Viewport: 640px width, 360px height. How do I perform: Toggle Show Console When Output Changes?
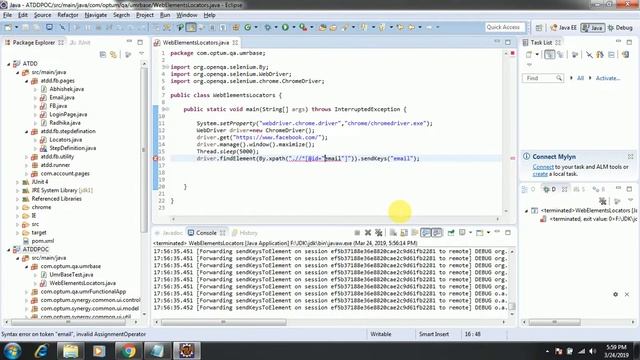click(426, 233)
